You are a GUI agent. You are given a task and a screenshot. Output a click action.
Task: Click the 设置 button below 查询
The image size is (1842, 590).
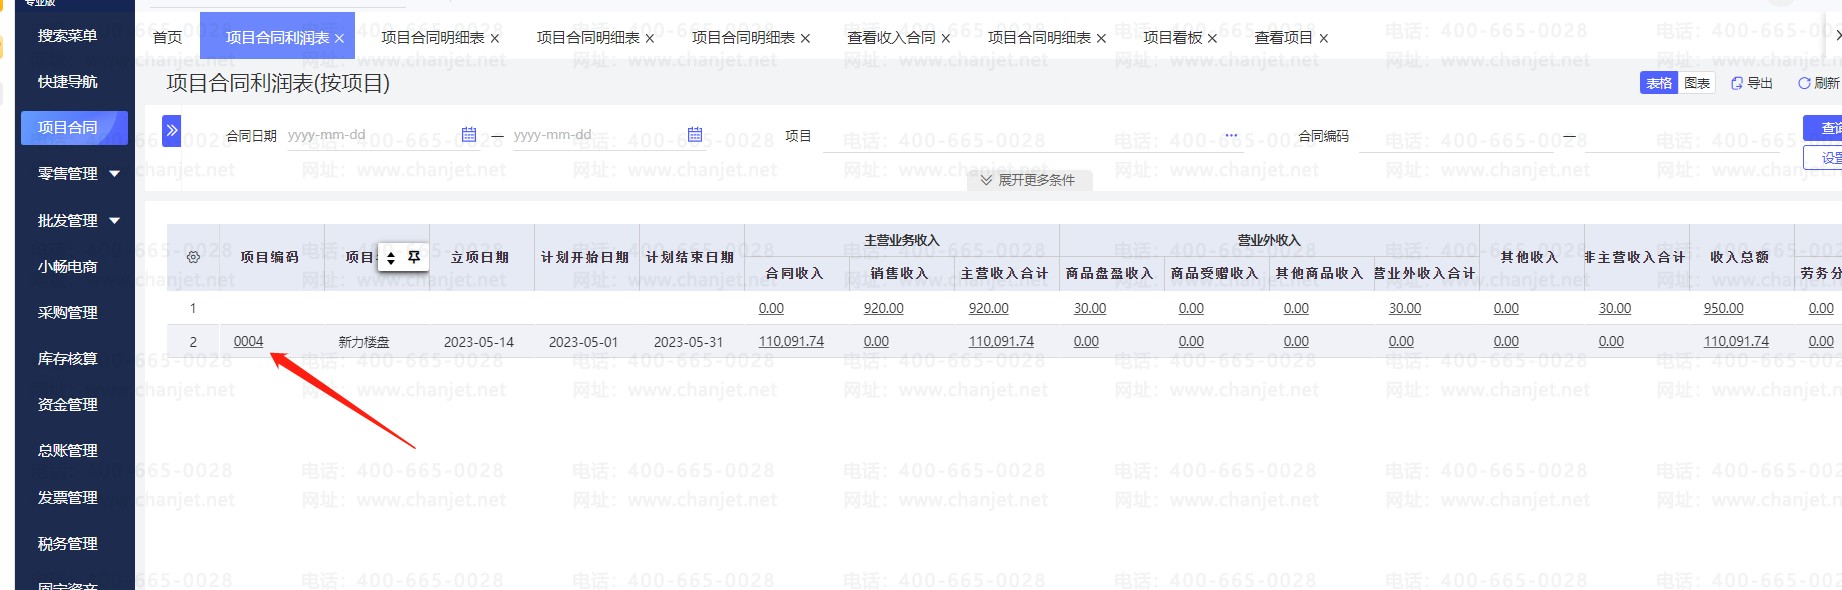click(1823, 157)
